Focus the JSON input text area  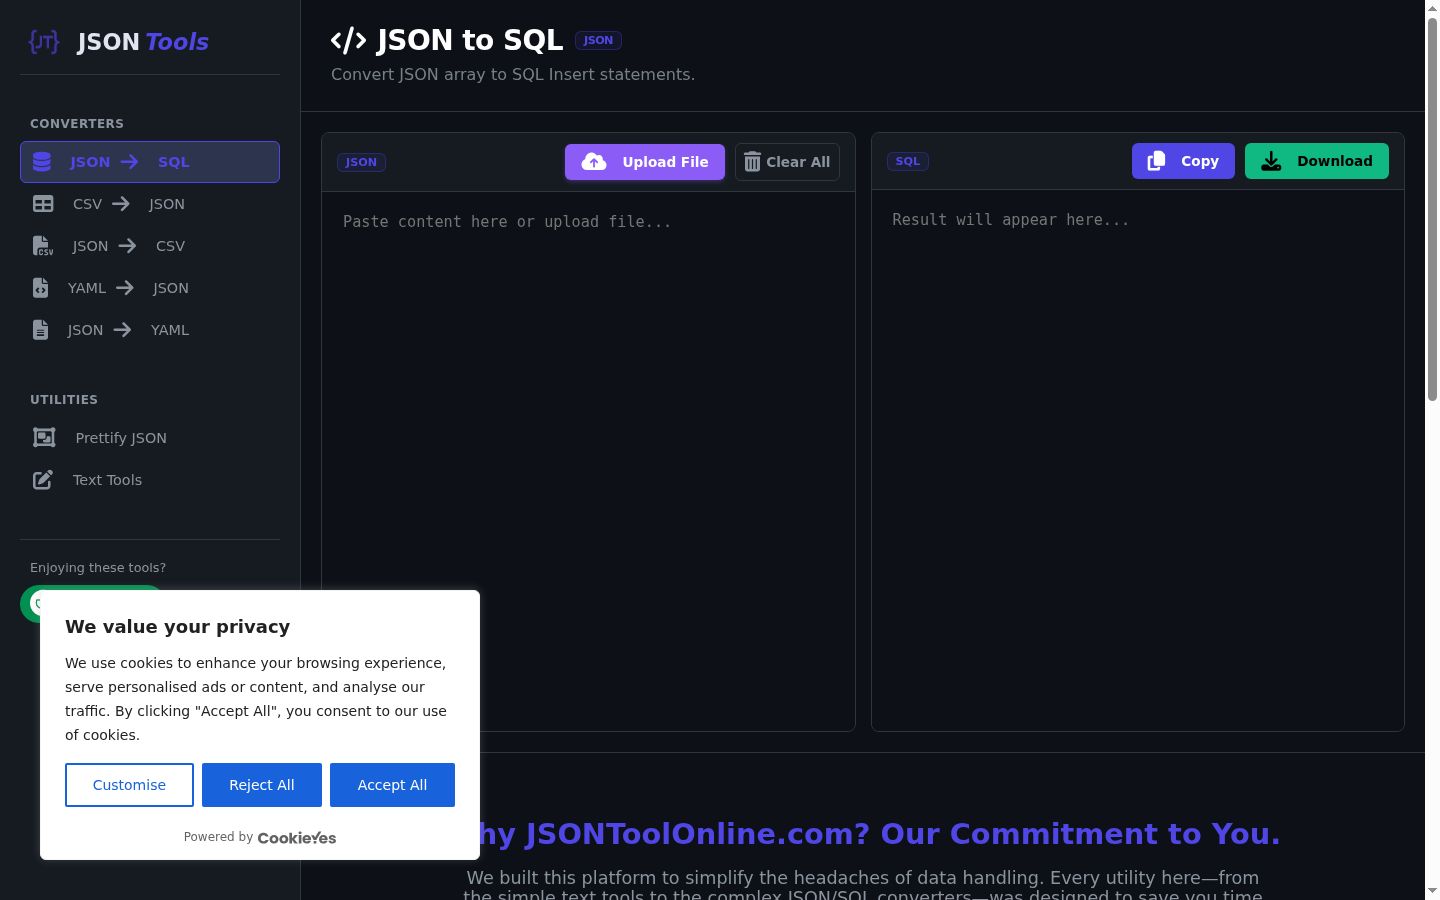pos(588,461)
